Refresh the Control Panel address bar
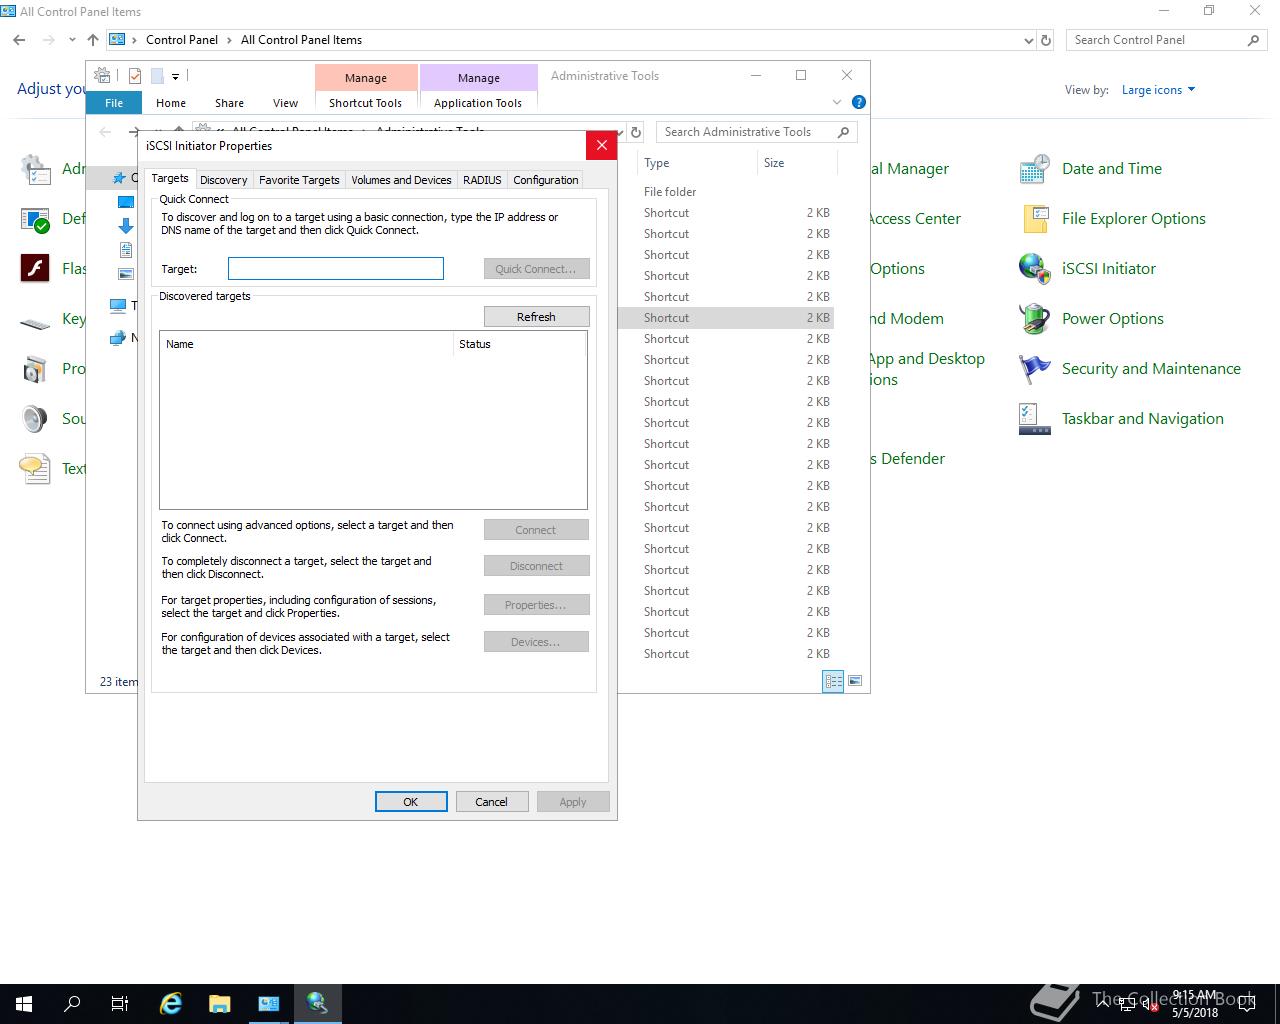This screenshot has height=1024, width=1280. [x=1046, y=40]
